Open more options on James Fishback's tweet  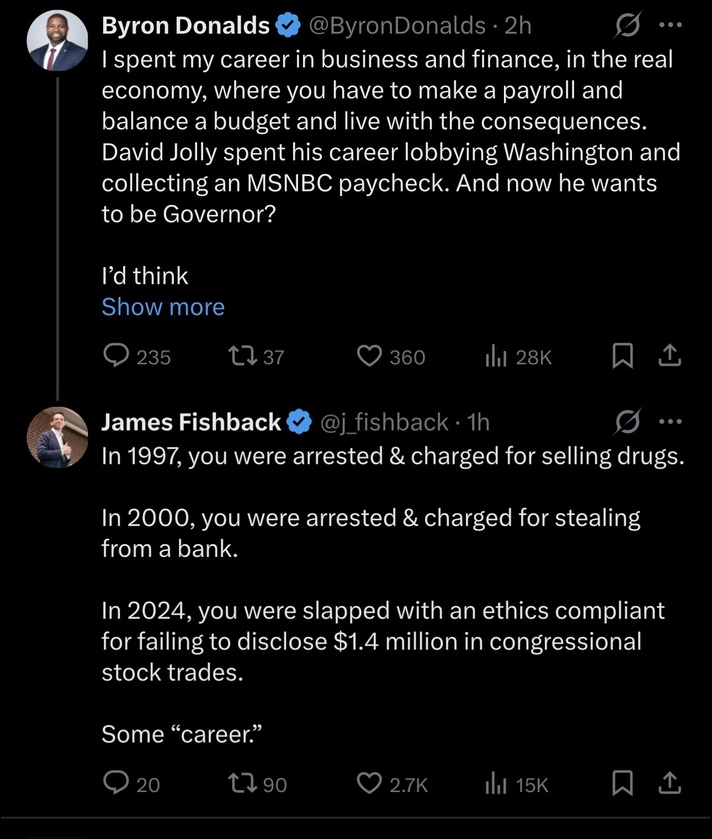pos(671,422)
